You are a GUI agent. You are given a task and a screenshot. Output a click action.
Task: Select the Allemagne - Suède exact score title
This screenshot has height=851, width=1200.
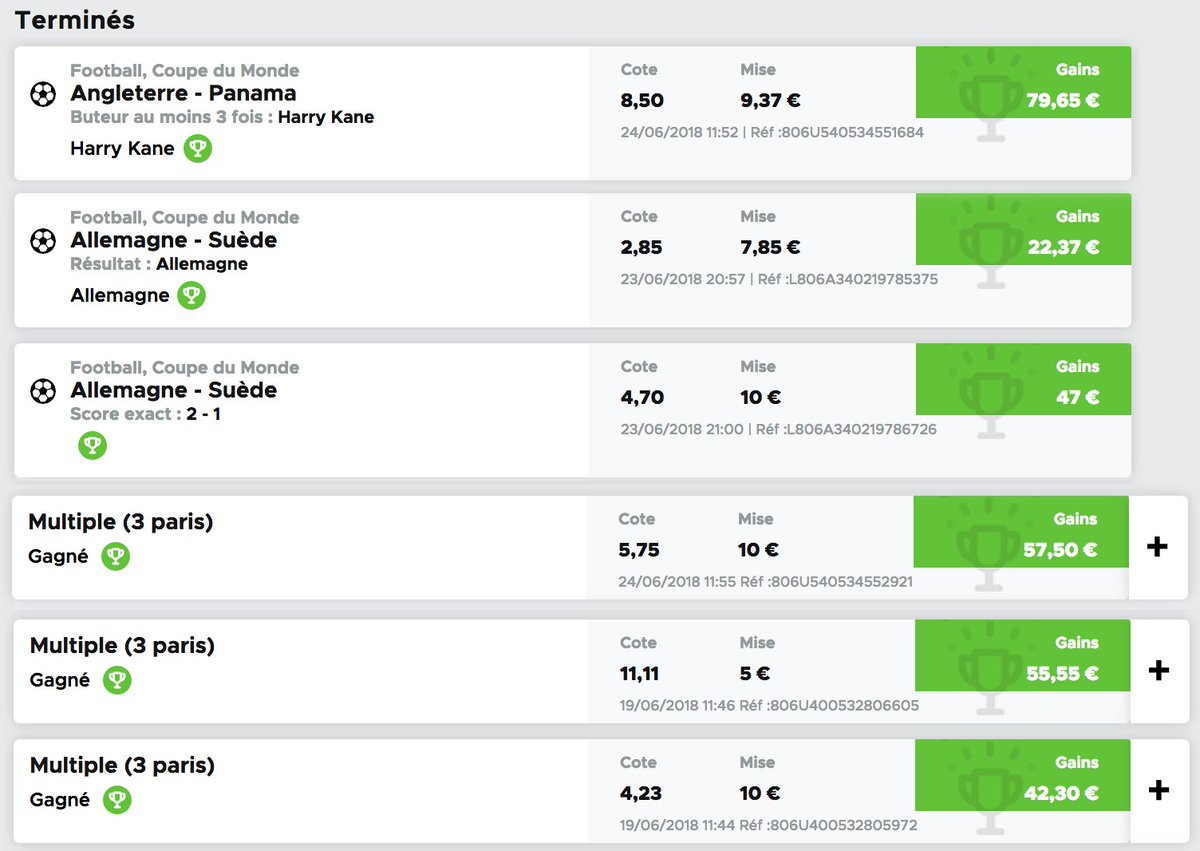174,391
